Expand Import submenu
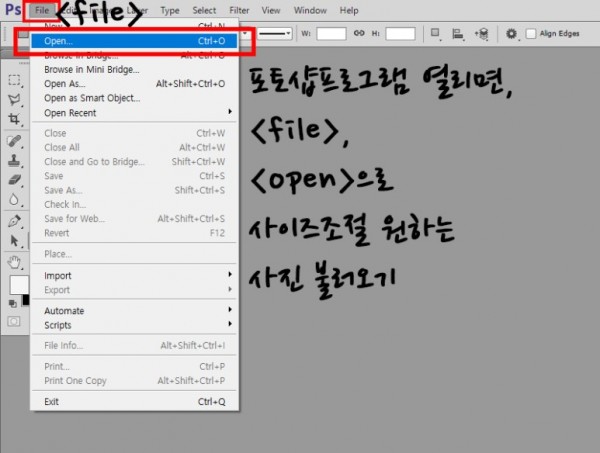 (134, 275)
